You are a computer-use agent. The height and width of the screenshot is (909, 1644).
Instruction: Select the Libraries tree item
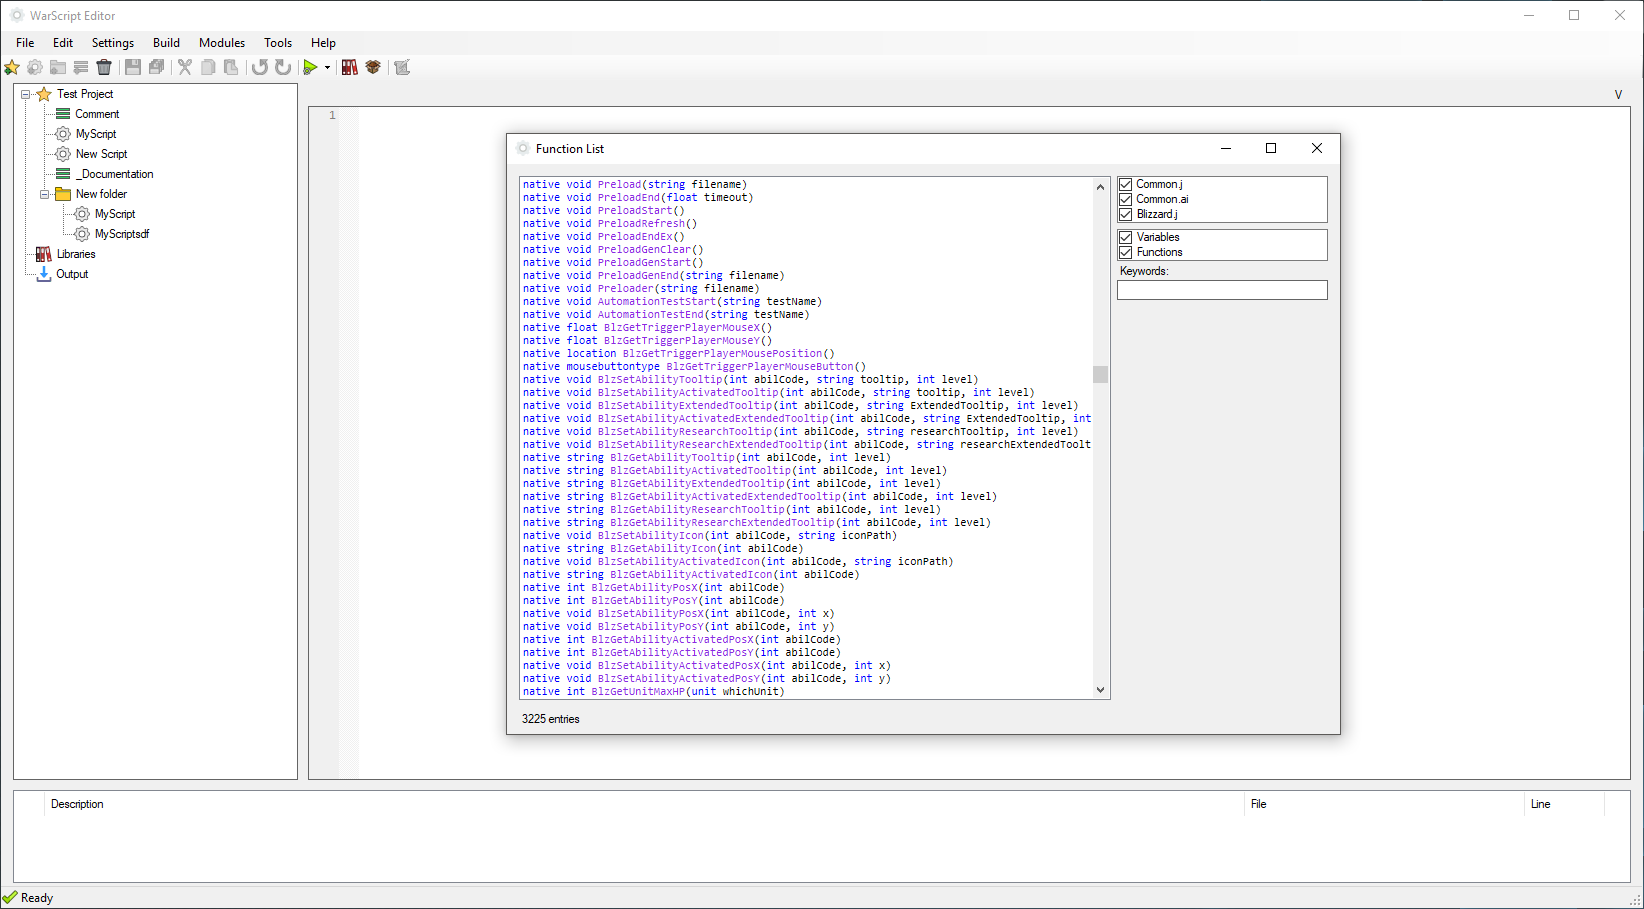(x=76, y=254)
